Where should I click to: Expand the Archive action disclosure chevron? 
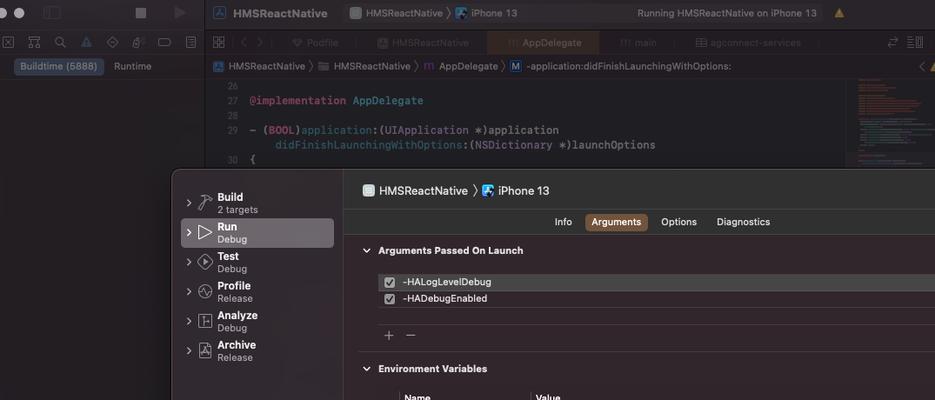[x=189, y=351]
